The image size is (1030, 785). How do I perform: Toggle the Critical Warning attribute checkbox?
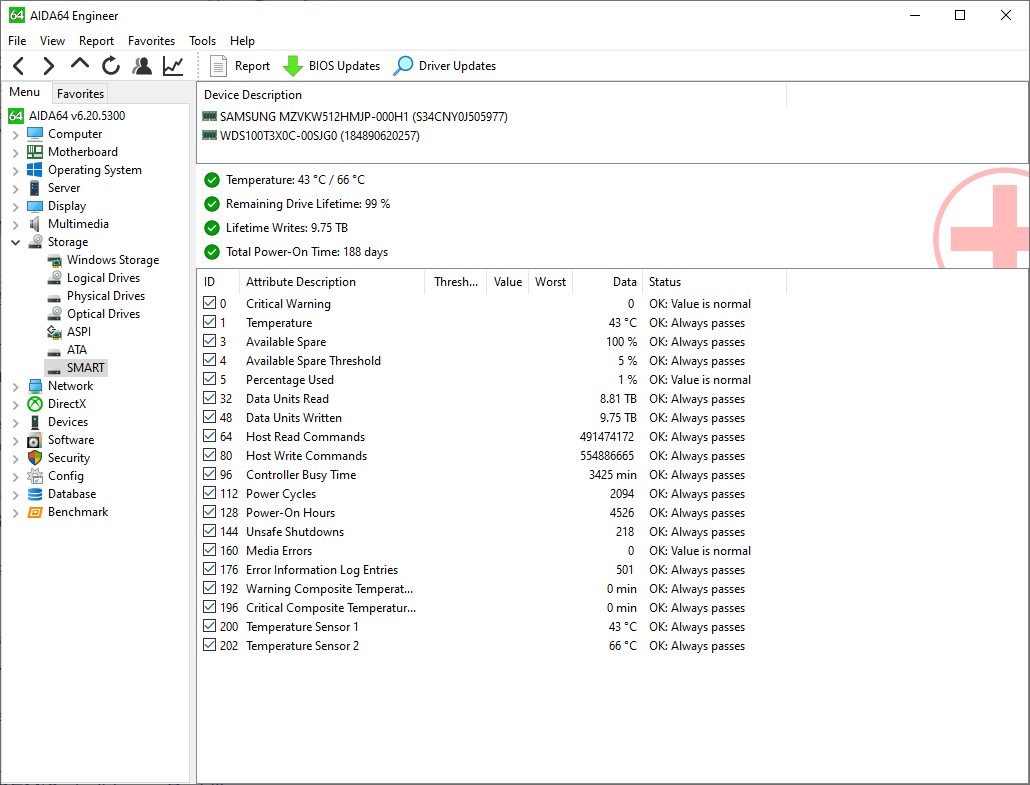tap(210, 303)
